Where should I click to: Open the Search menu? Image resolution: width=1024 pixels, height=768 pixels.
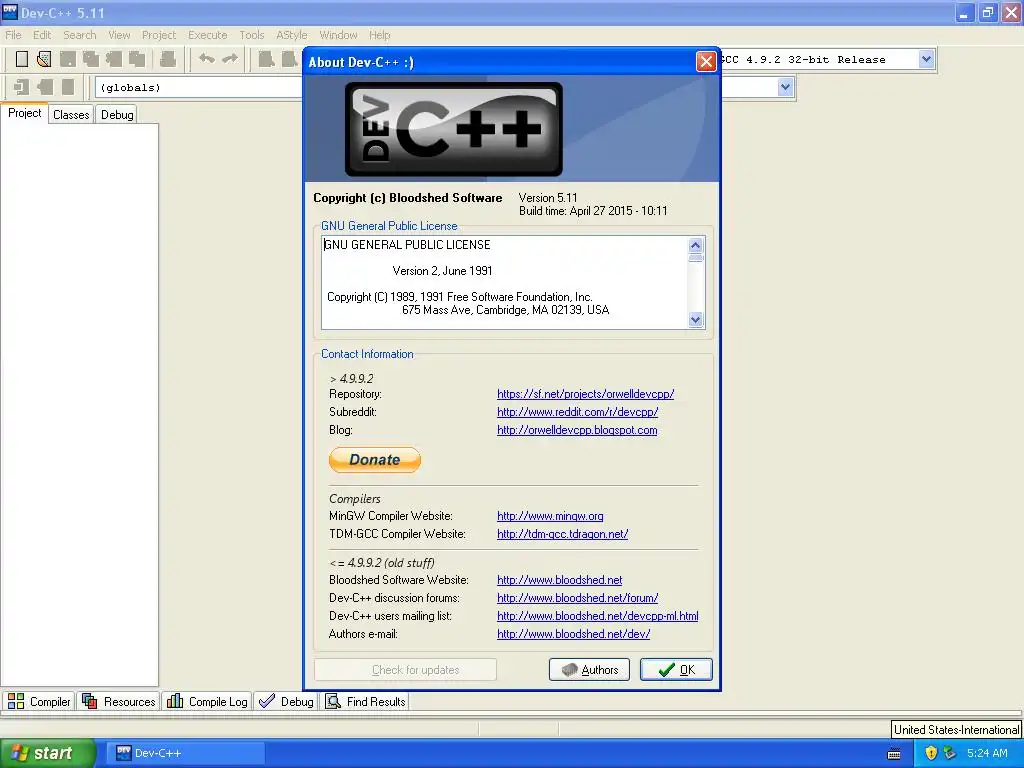click(x=80, y=35)
